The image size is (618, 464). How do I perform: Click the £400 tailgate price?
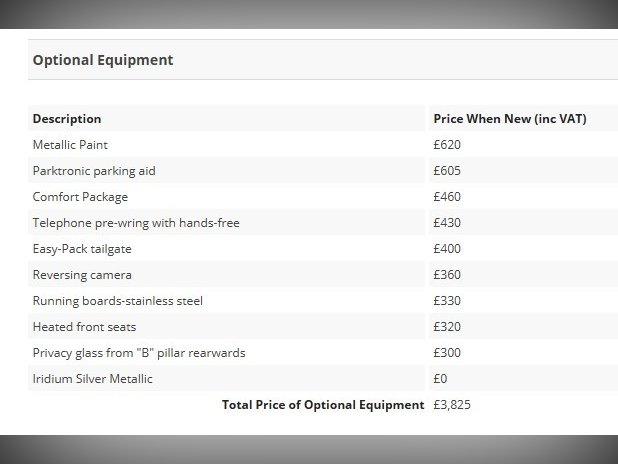447,249
